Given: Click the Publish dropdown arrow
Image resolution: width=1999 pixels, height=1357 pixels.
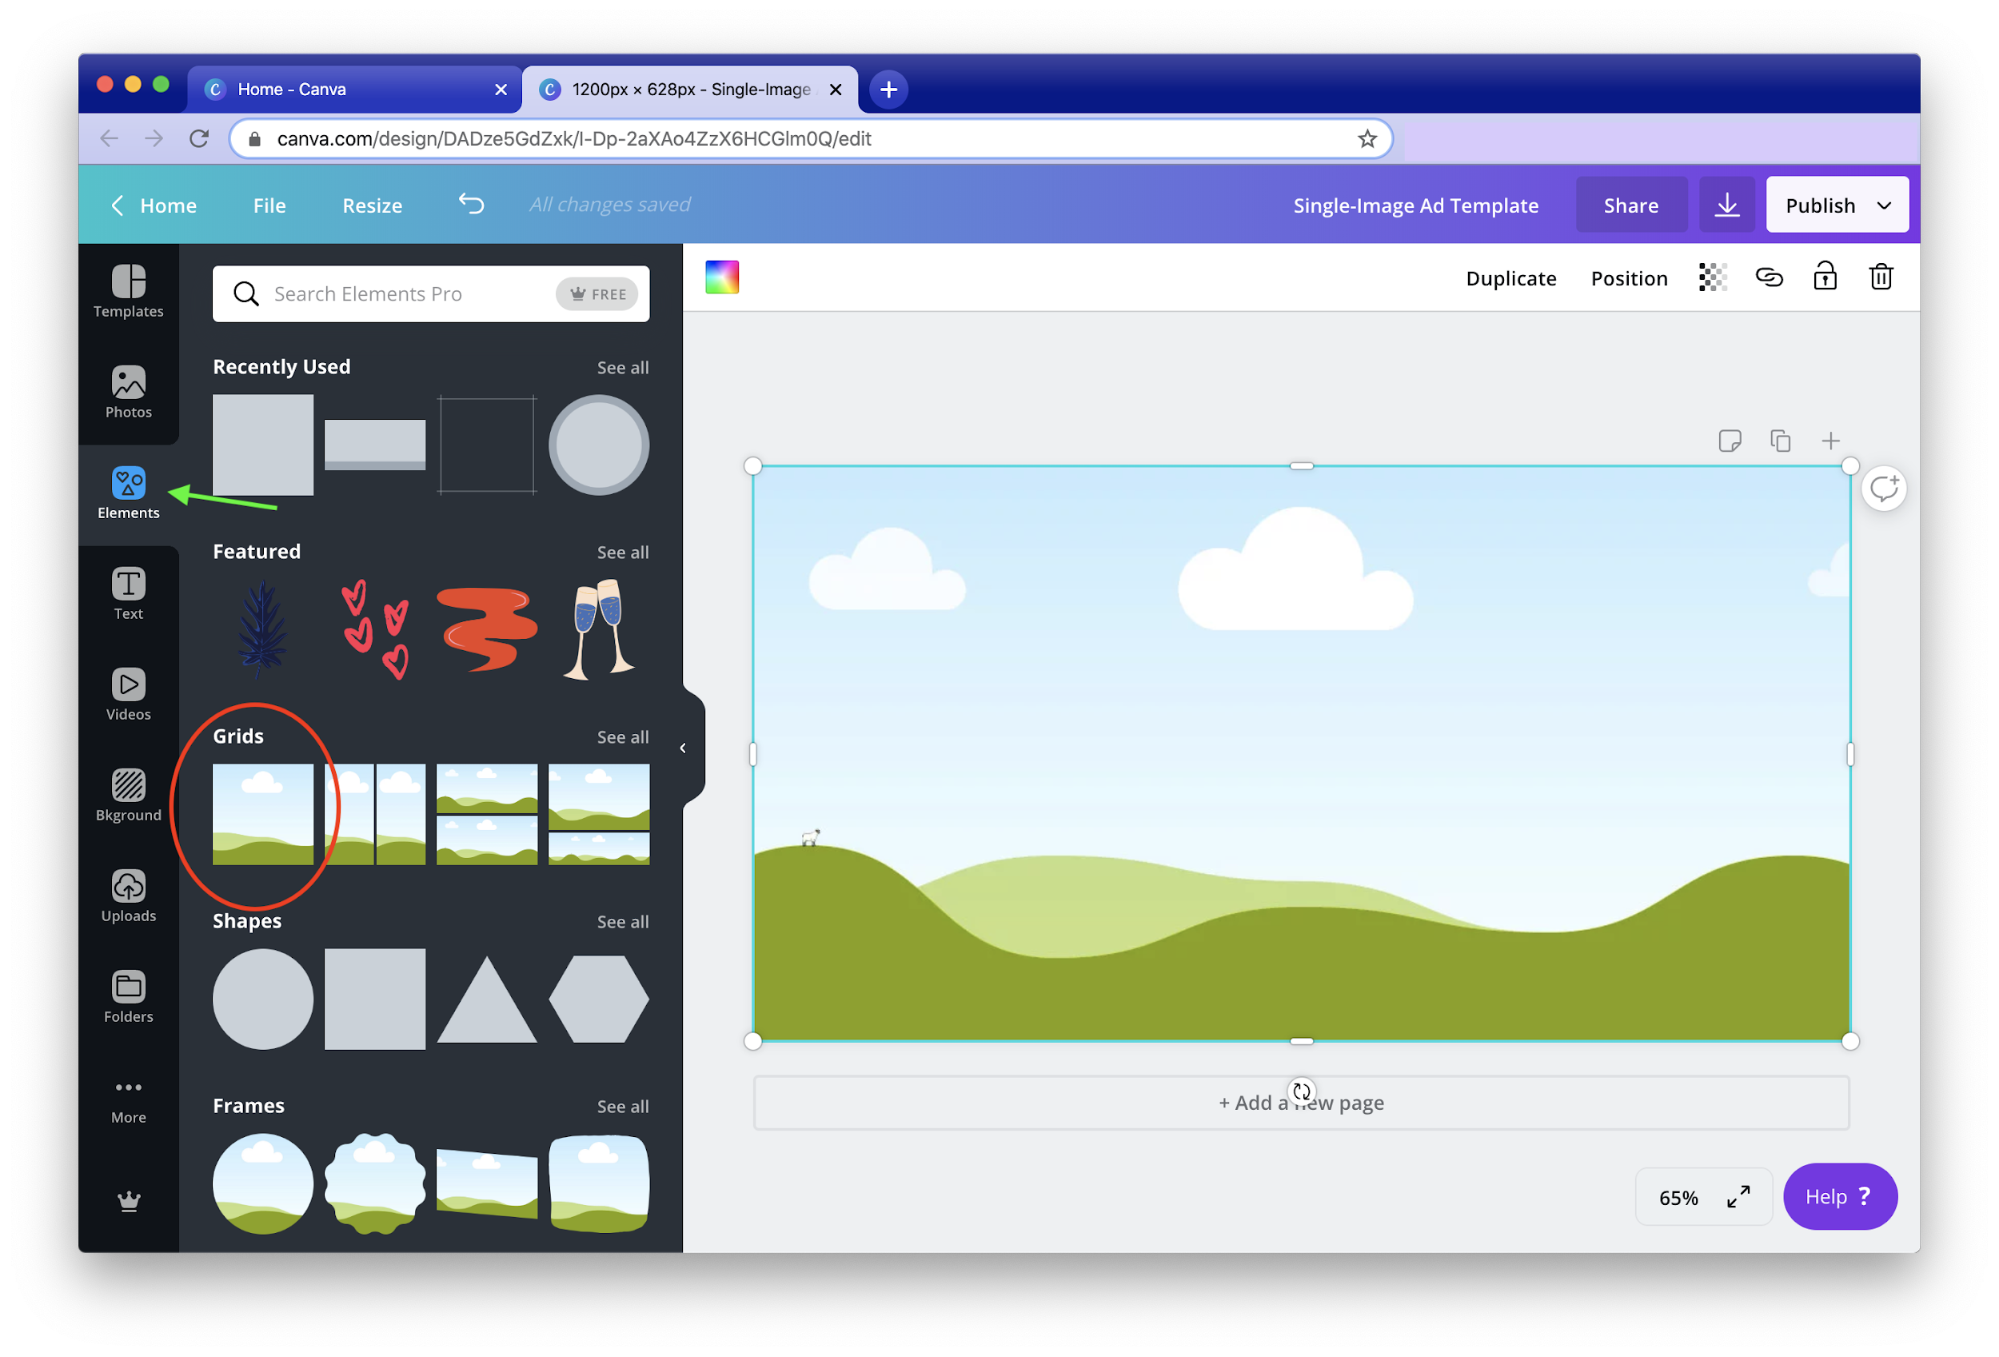Looking at the screenshot, I should click(x=1884, y=204).
